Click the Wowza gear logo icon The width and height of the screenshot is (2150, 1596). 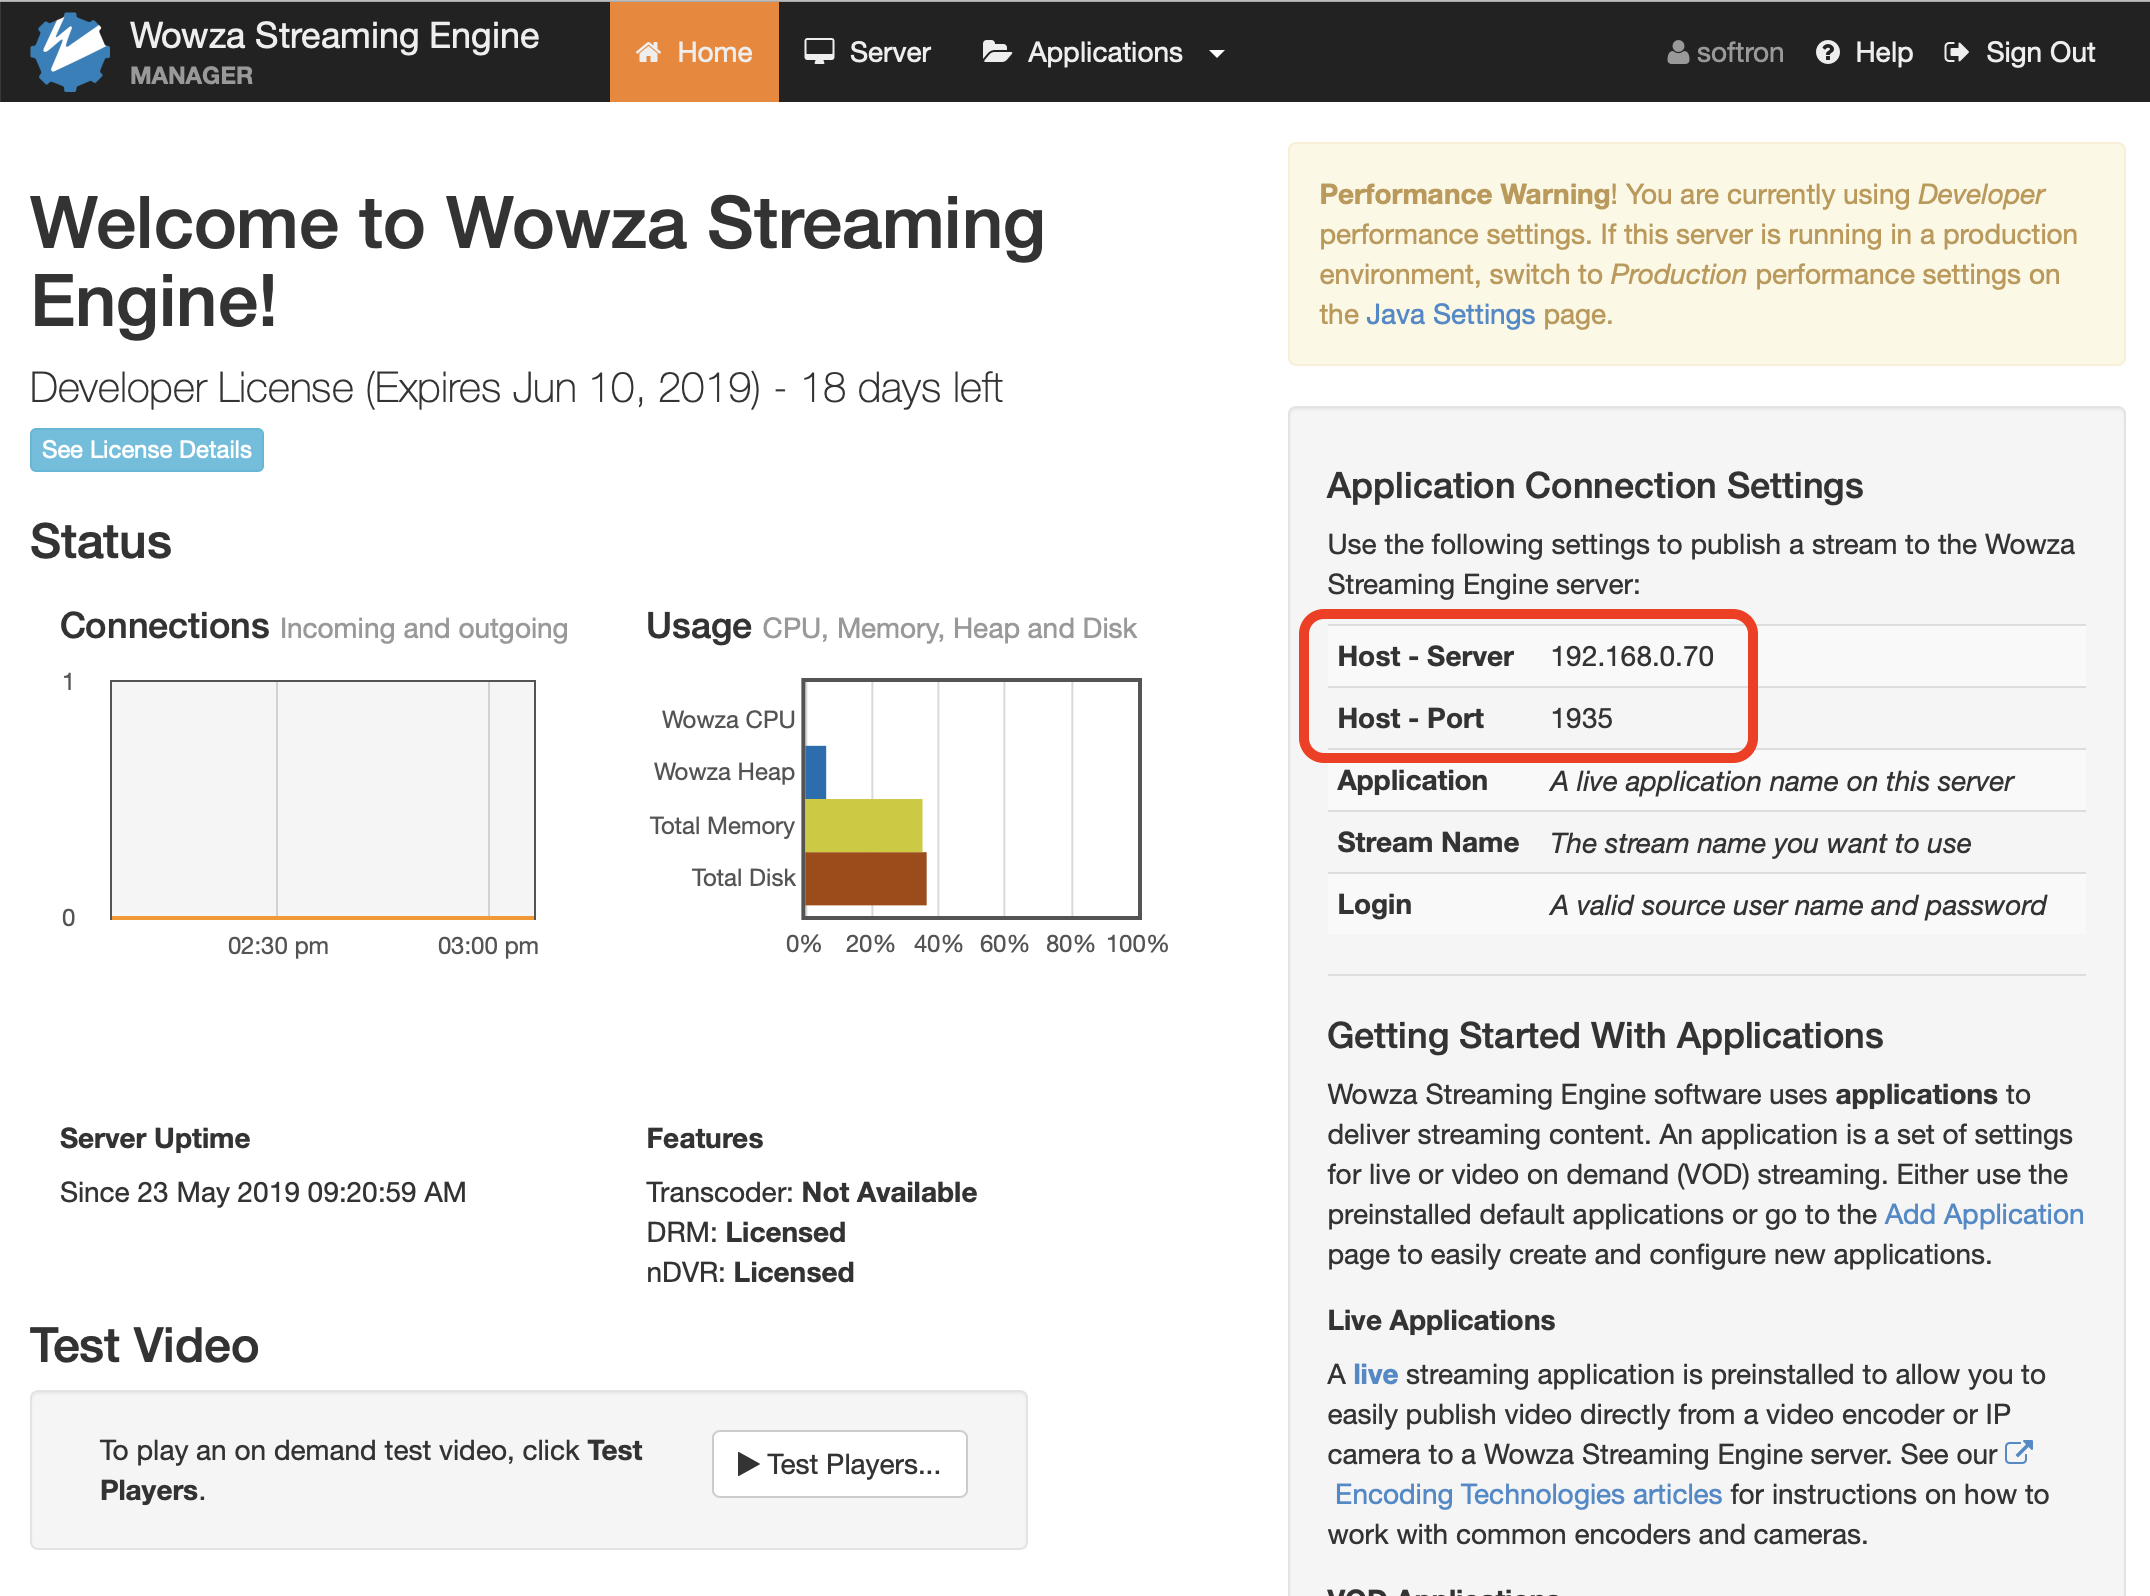point(70,52)
